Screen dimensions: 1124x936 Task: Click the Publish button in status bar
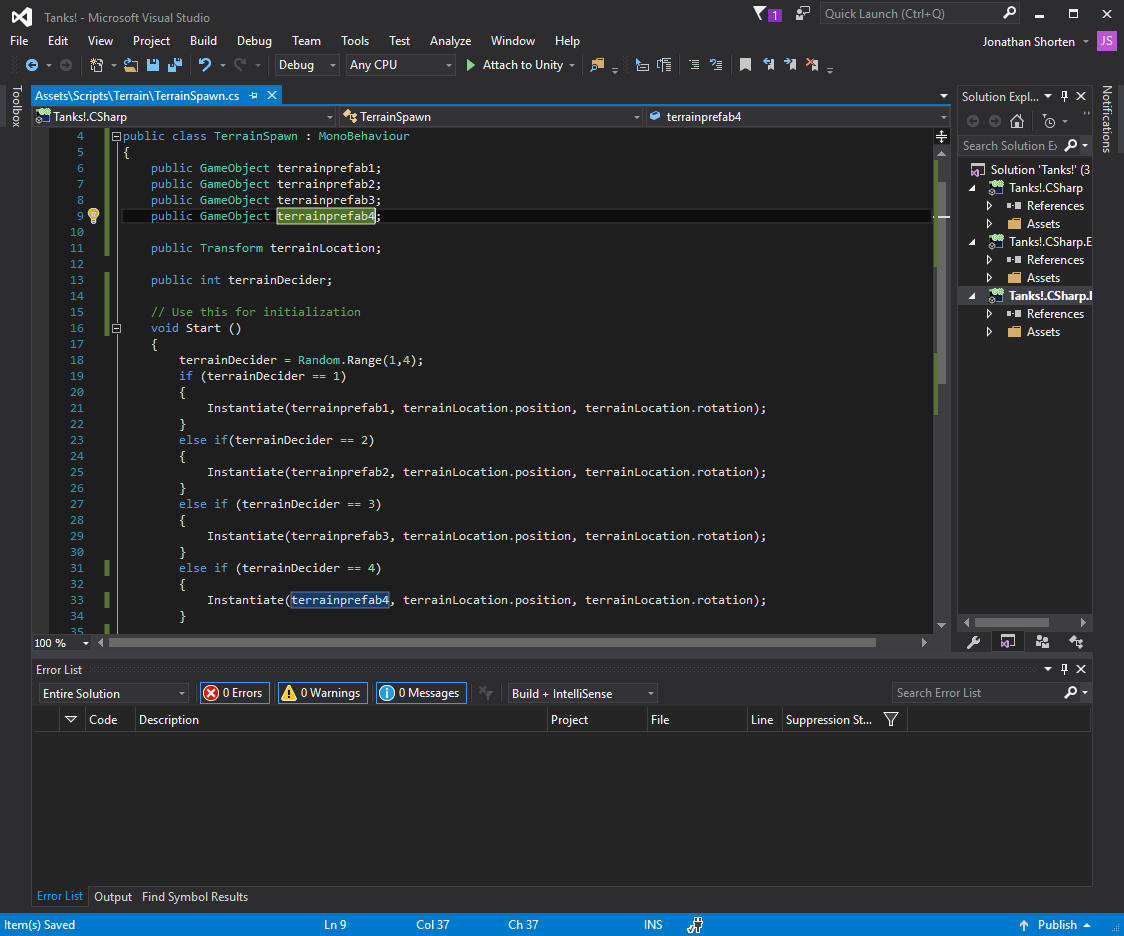point(1056,925)
